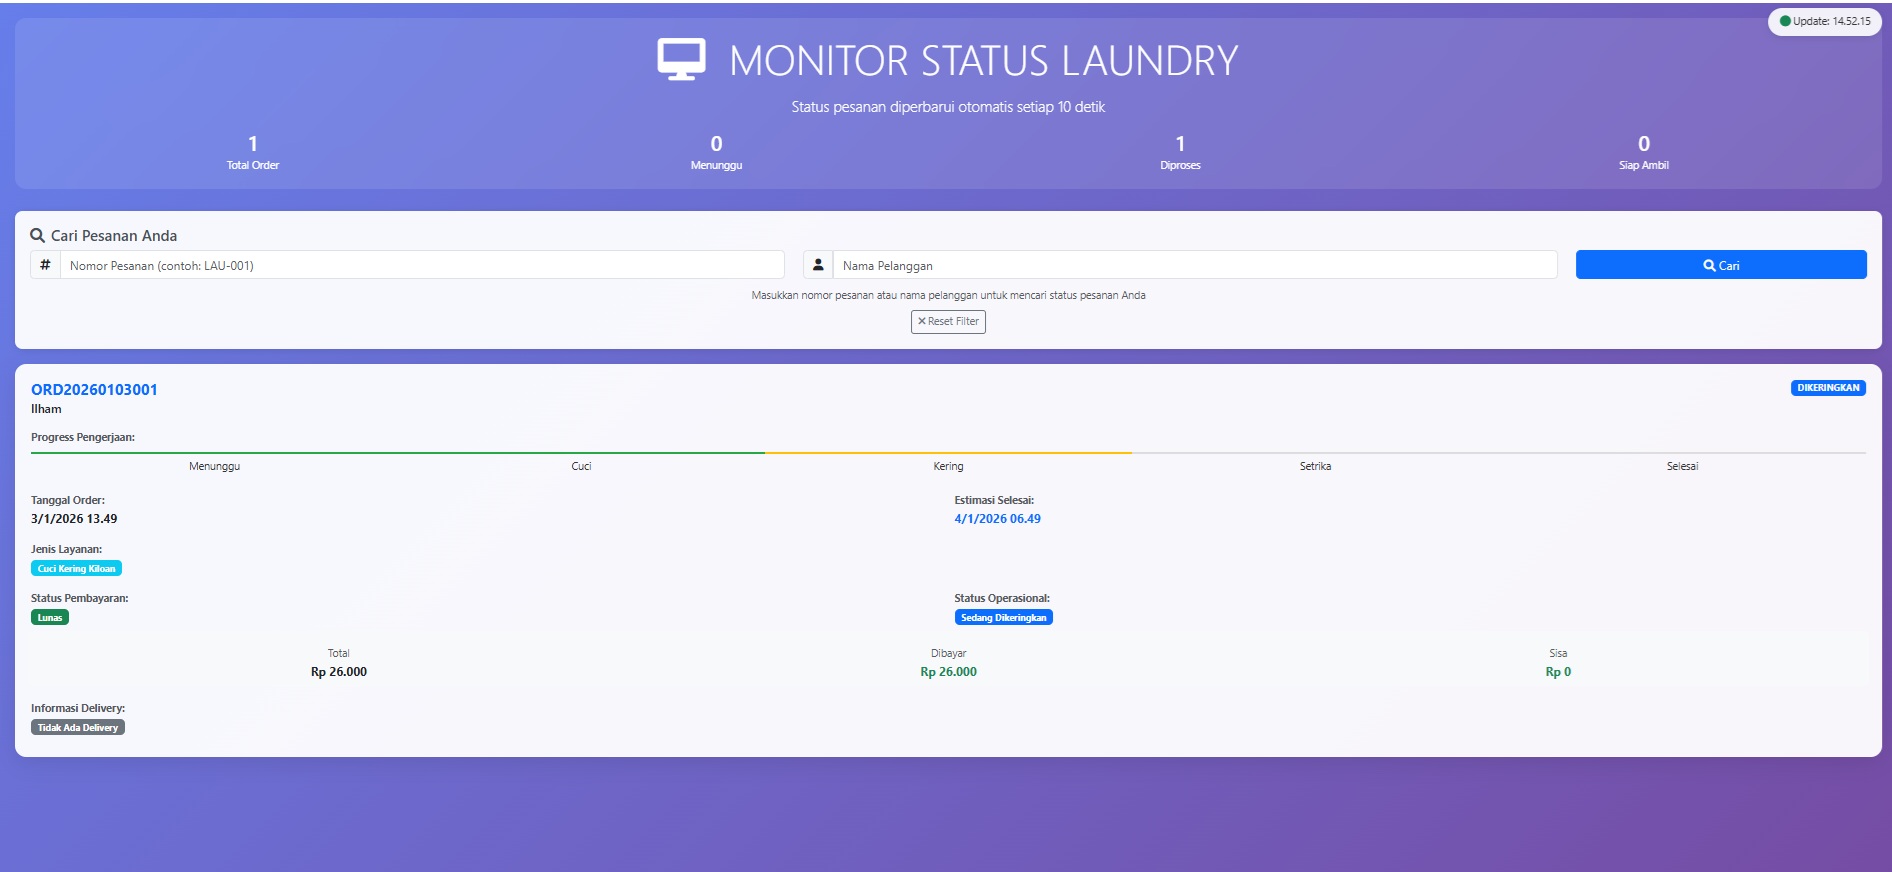The width and height of the screenshot is (1892, 872).
Task: Click the Lunas payment badge
Action: tap(50, 618)
